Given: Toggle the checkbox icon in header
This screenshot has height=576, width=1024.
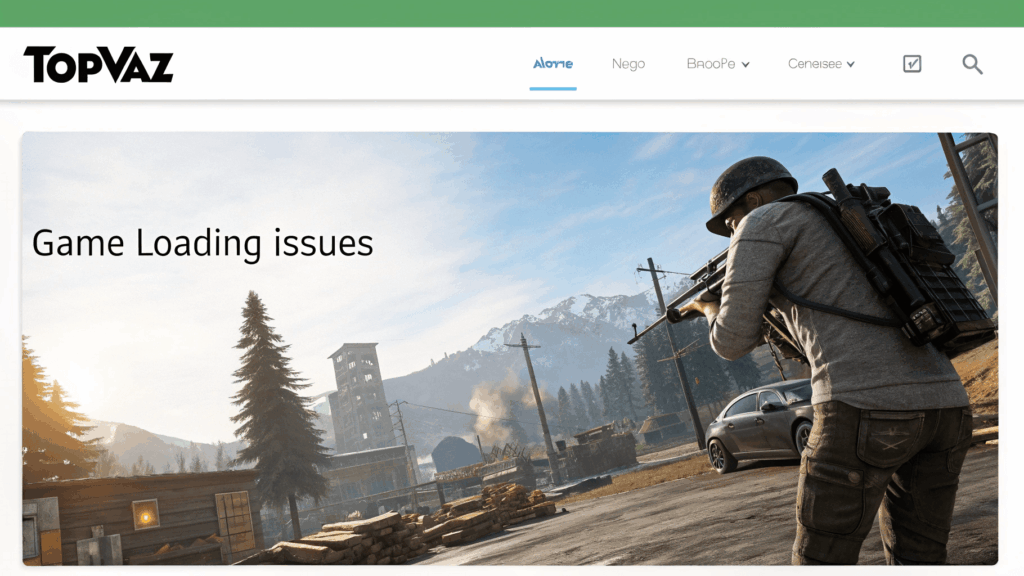Looking at the screenshot, I should tap(912, 64).
